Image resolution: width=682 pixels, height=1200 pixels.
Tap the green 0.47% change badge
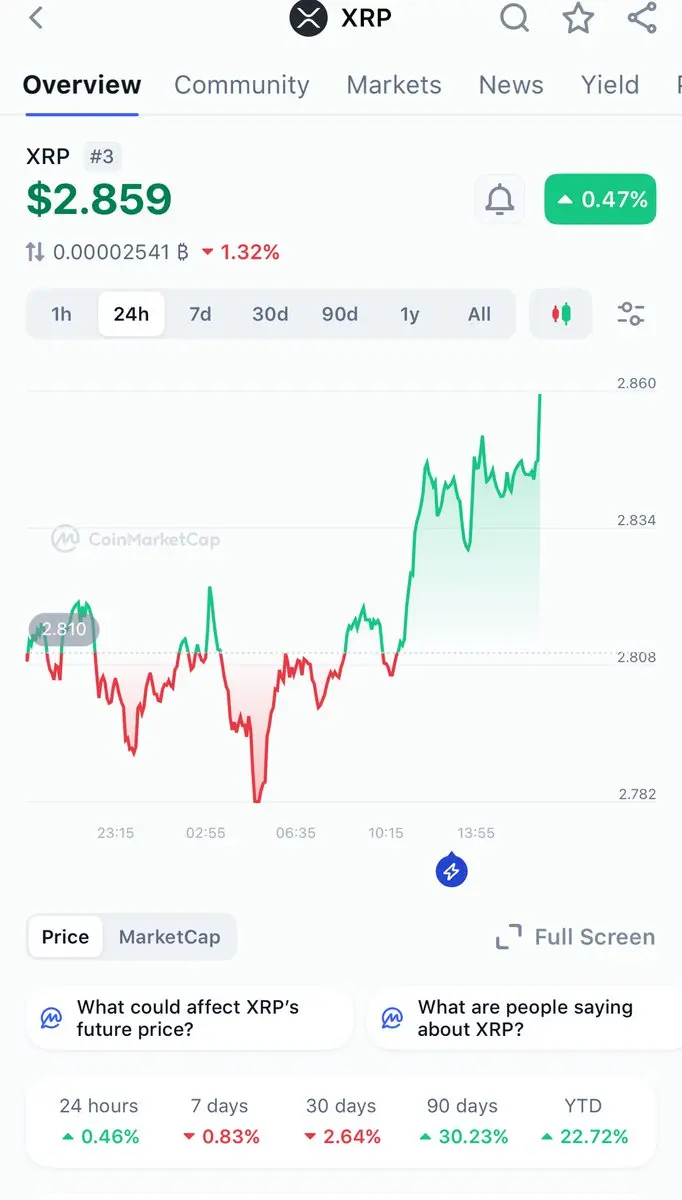[600, 199]
